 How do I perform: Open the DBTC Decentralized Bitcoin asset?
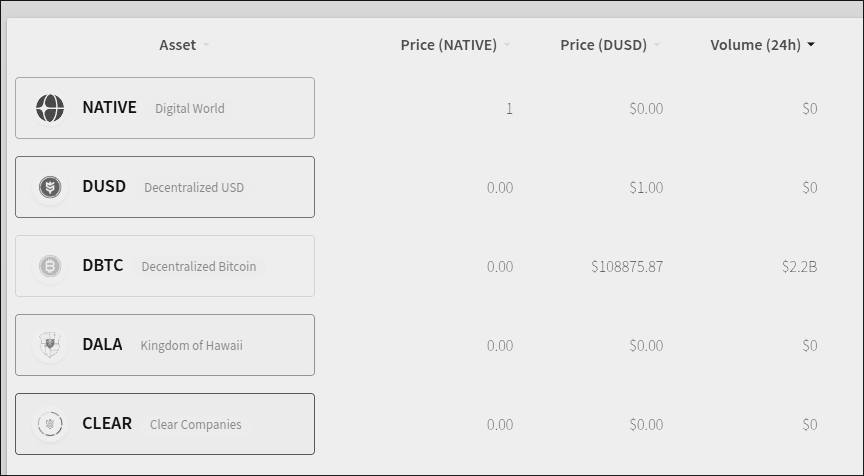point(165,266)
